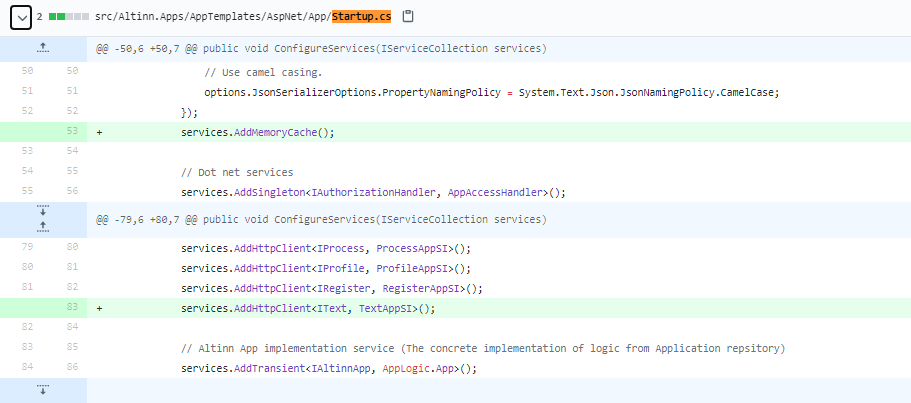Select old line number 50
The image size is (911, 403).
click(x=27, y=71)
